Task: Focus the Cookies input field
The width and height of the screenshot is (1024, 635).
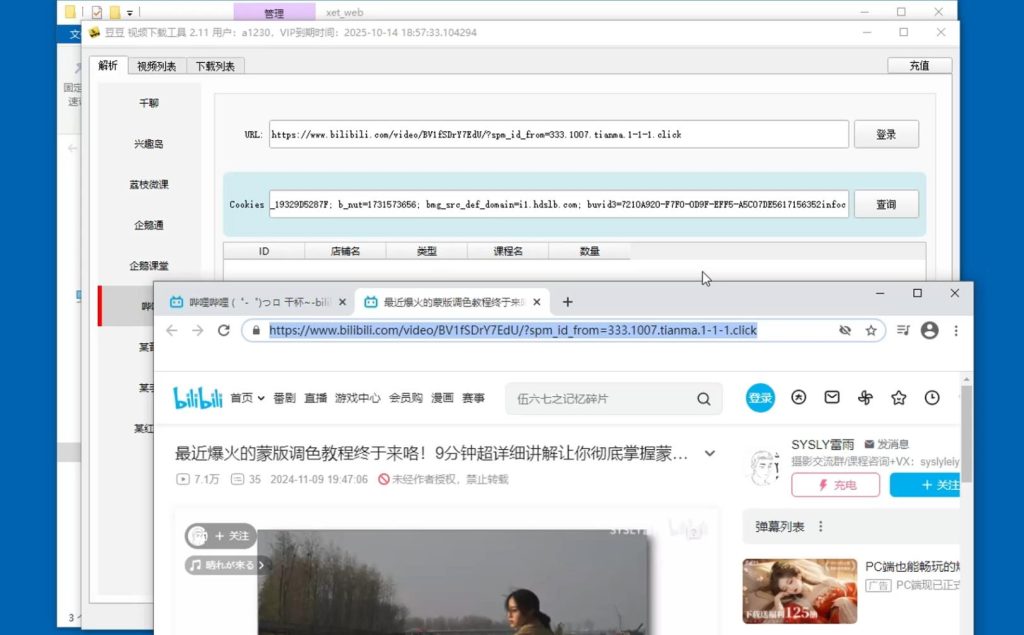Action: 559,204
